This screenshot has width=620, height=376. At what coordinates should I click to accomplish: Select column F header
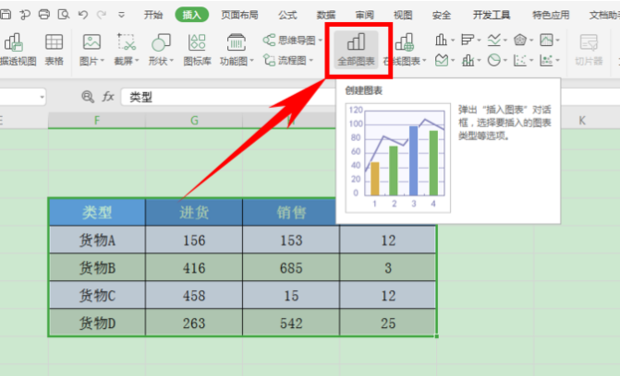[97, 120]
